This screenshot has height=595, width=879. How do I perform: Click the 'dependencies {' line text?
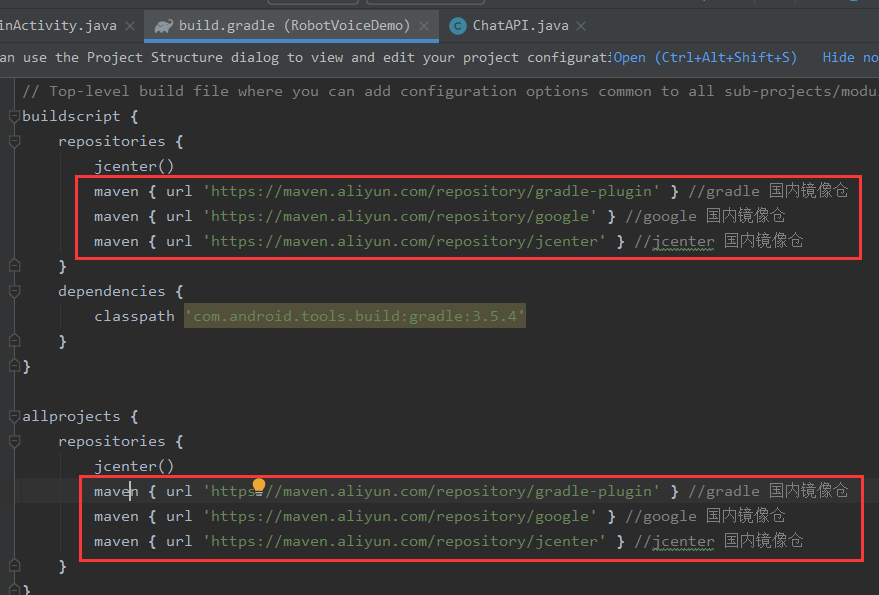point(121,291)
